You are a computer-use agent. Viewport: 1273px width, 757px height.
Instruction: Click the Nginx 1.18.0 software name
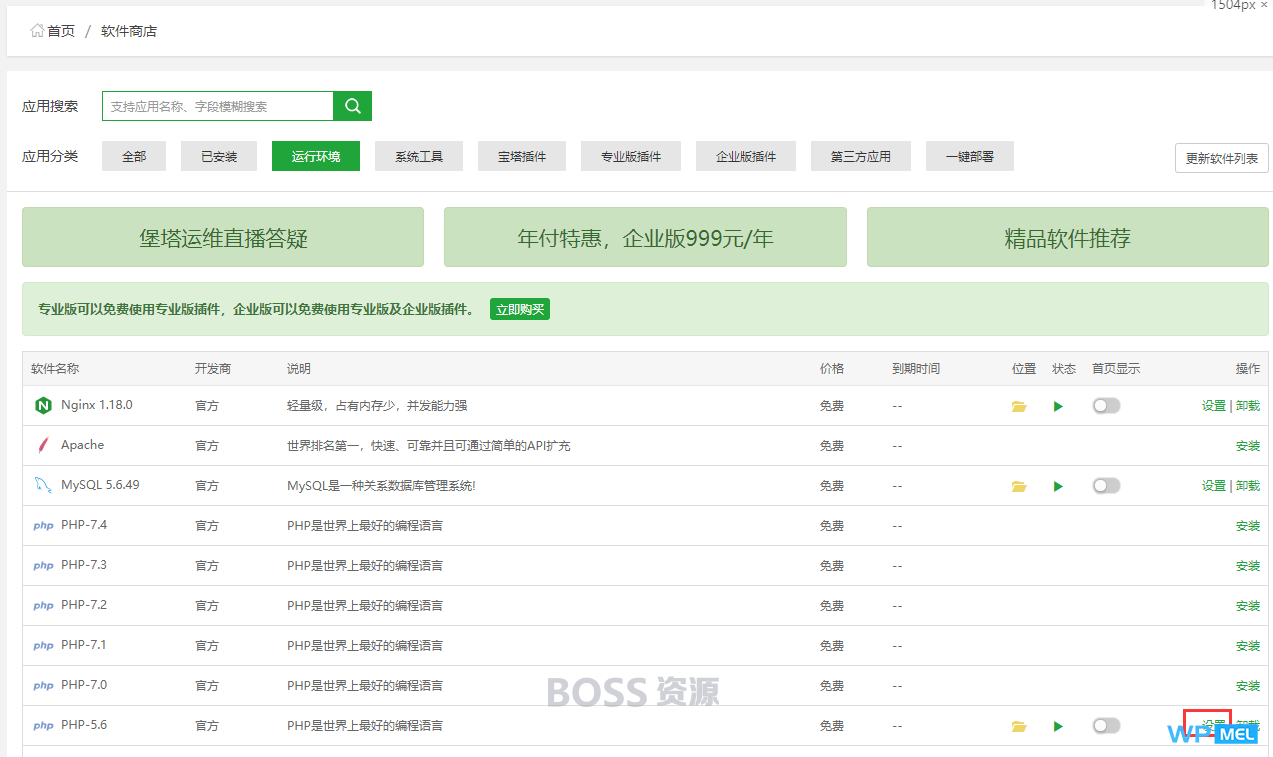click(97, 405)
